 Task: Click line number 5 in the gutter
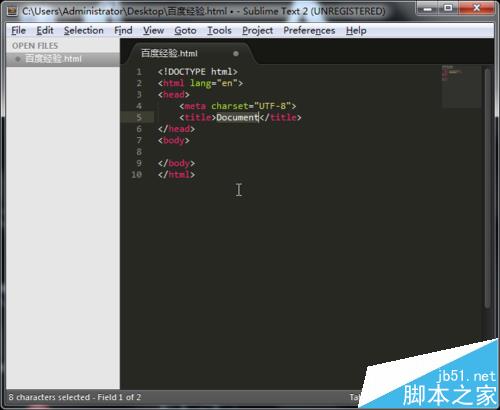pyautogui.click(x=139, y=117)
